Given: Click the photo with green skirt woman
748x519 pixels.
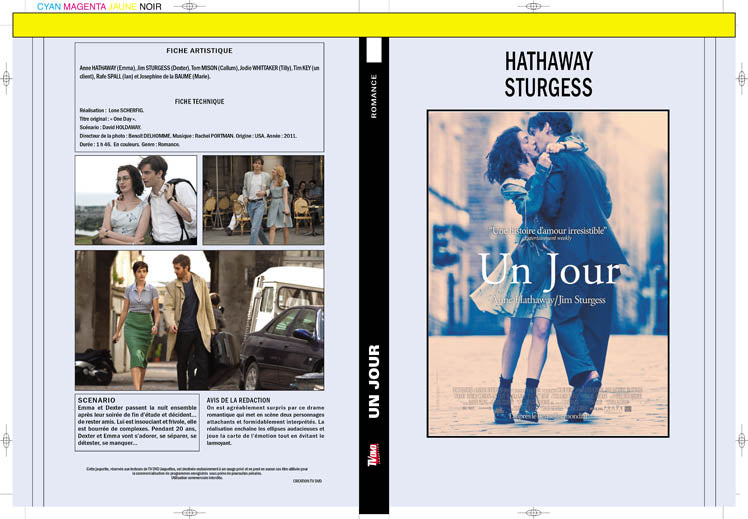Looking at the screenshot, I should (x=199, y=320).
